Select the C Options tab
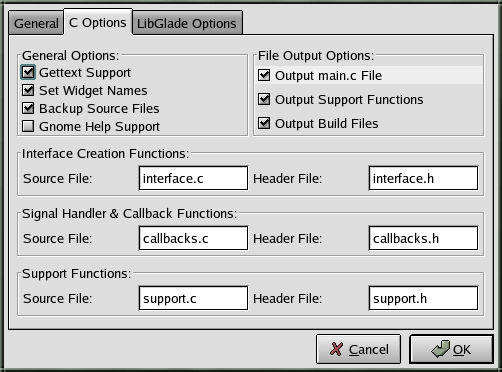This screenshot has height=372, width=502. point(98,22)
